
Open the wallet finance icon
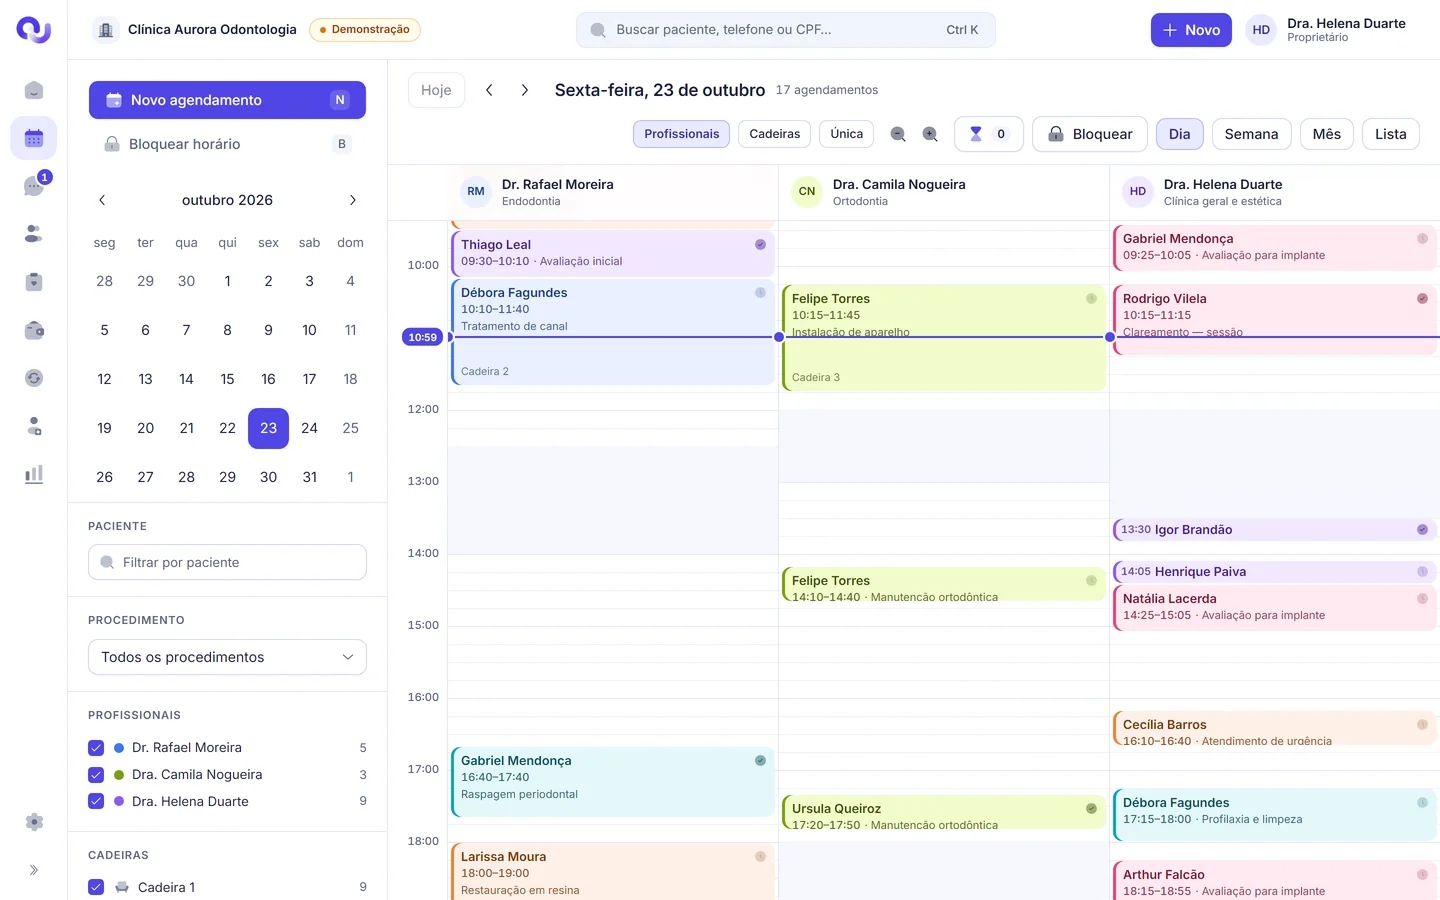tap(34, 330)
